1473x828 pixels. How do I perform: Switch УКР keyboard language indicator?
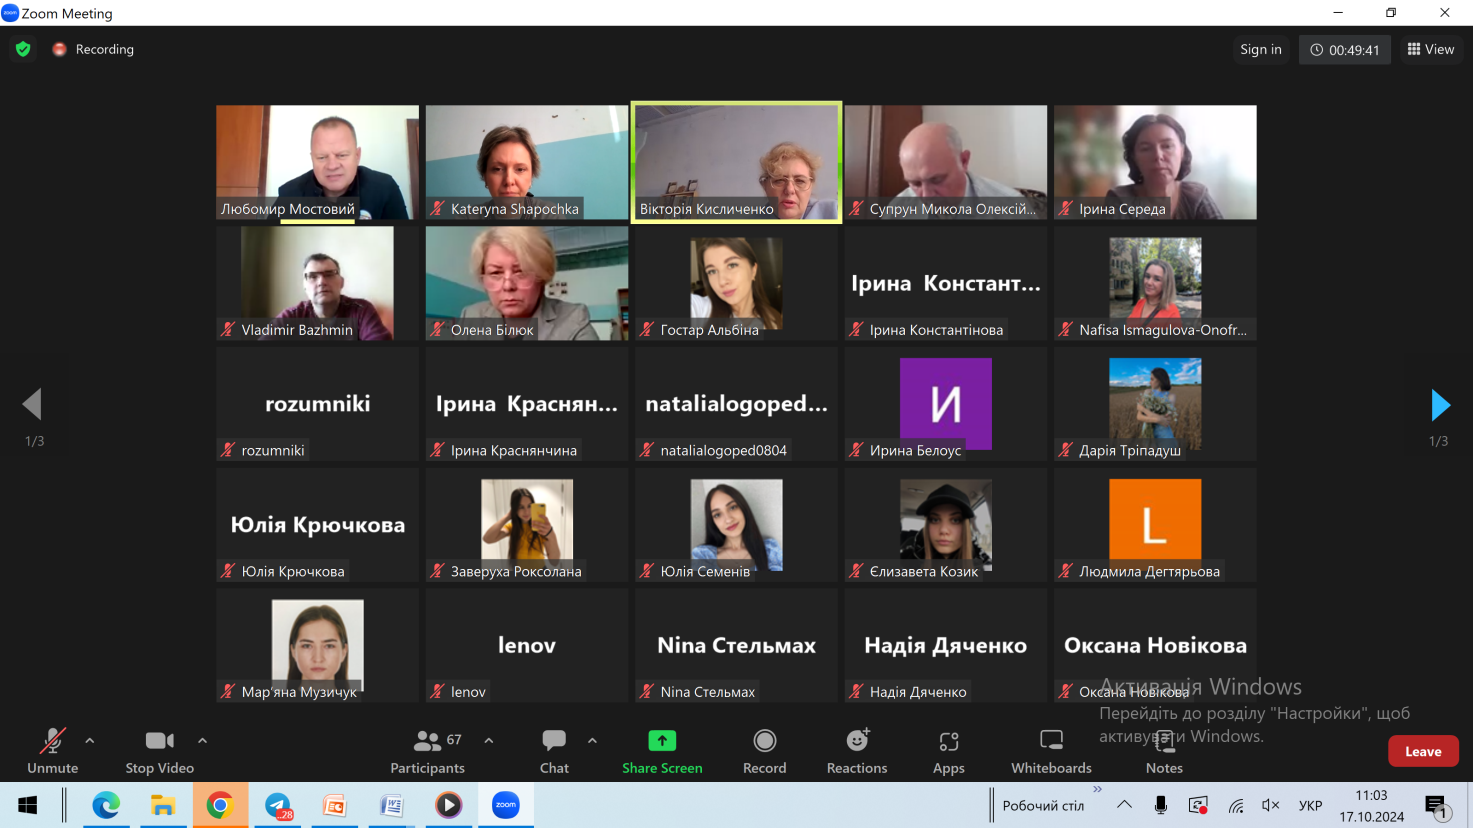pyautogui.click(x=1310, y=805)
